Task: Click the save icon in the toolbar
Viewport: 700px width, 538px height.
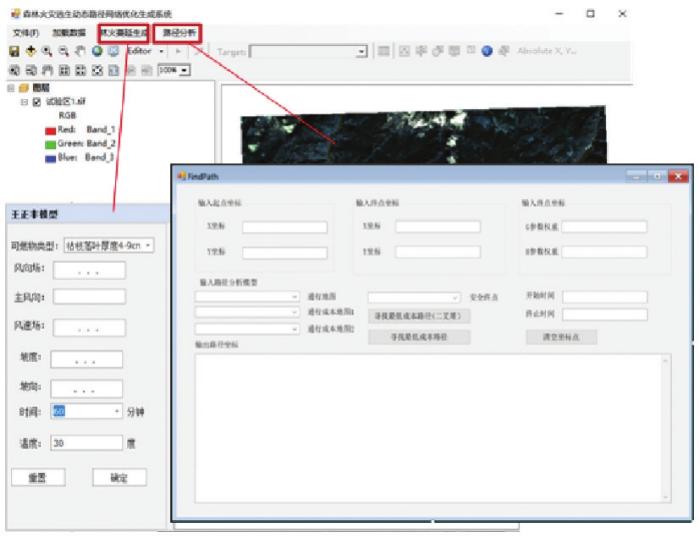Action: tap(14, 51)
